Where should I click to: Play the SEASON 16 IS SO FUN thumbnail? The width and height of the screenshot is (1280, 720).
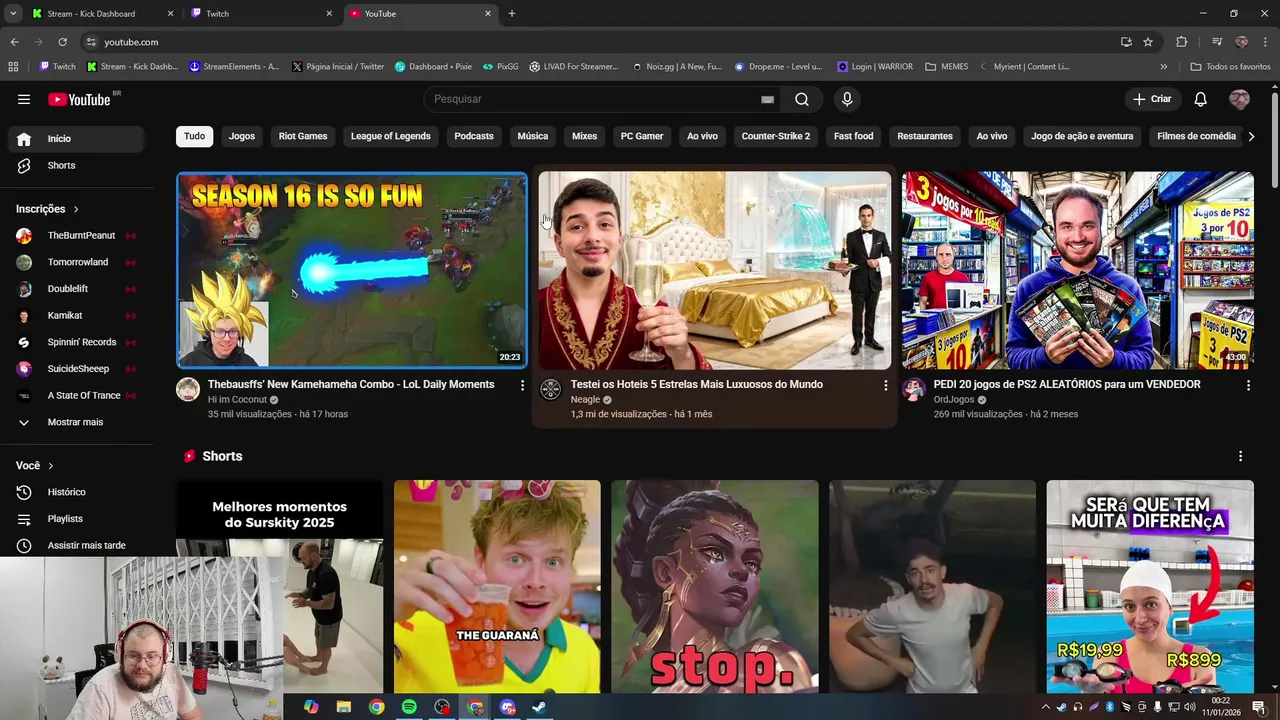tap(352, 271)
